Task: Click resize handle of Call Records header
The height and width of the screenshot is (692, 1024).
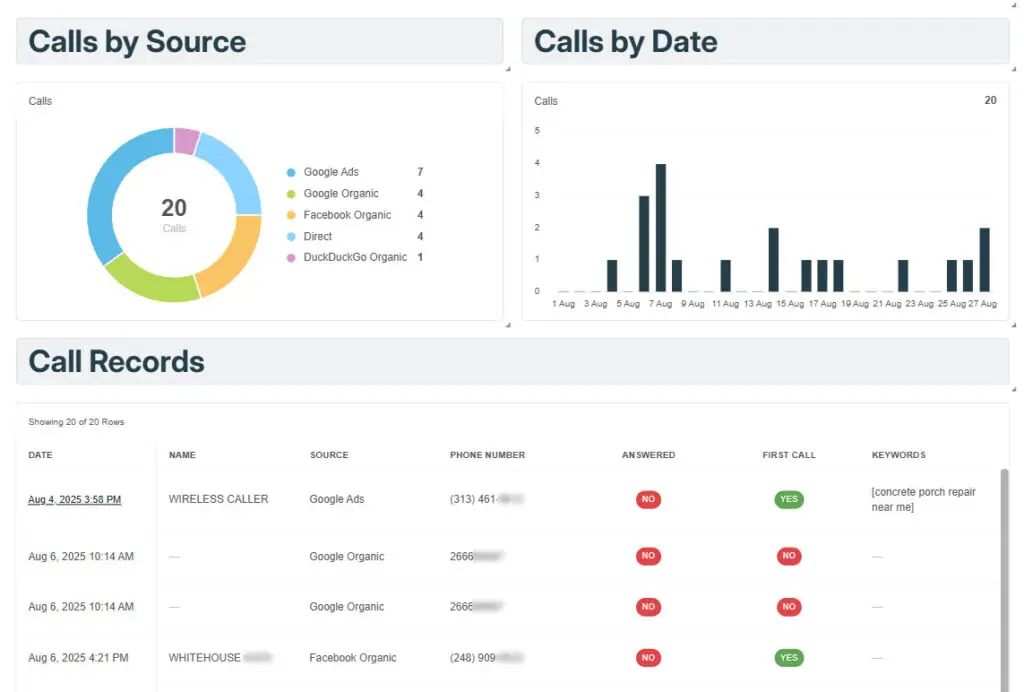Action: coord(1013,389)
